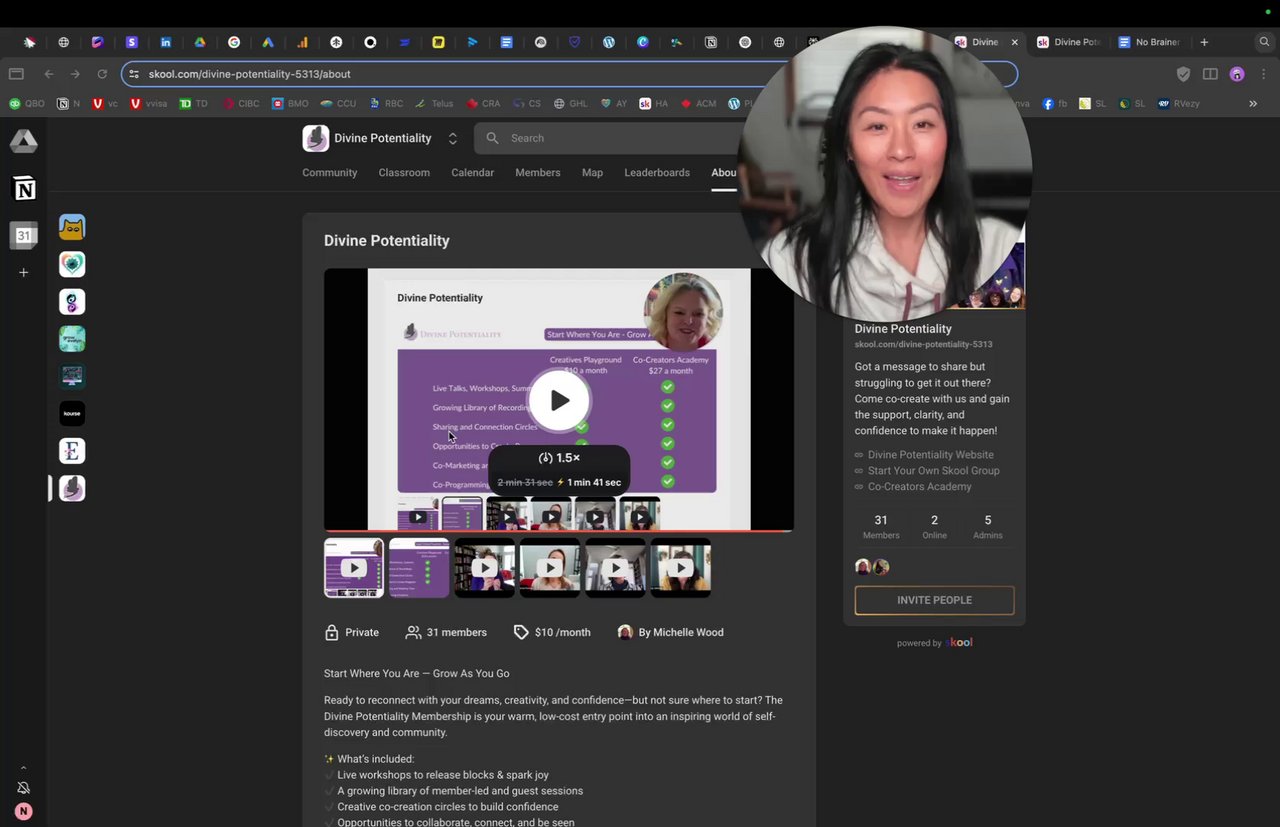Click the browser address bar URL

coord(249,74)
